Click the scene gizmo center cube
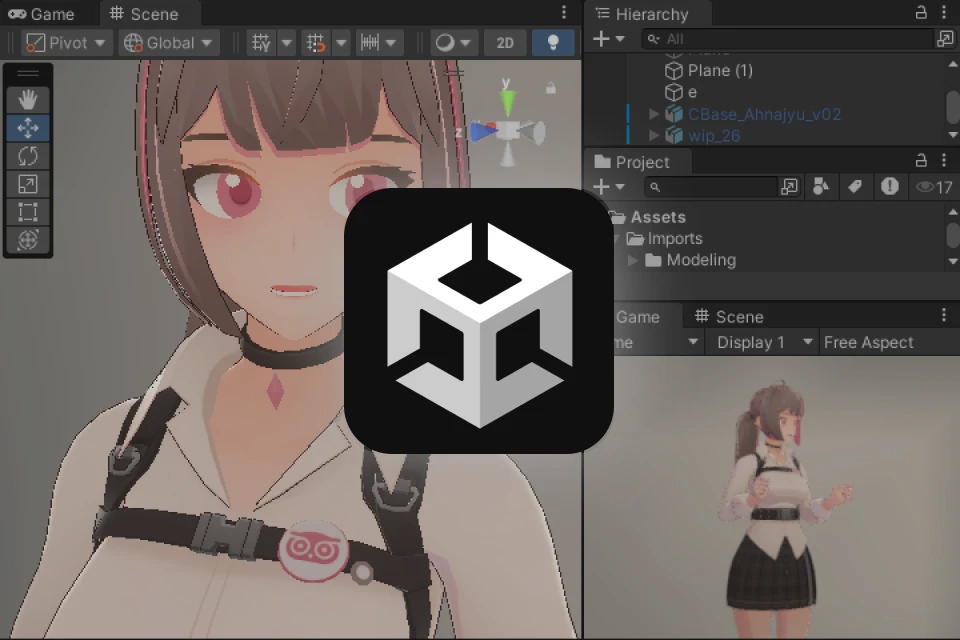960x640 pixels. [508, 130]
